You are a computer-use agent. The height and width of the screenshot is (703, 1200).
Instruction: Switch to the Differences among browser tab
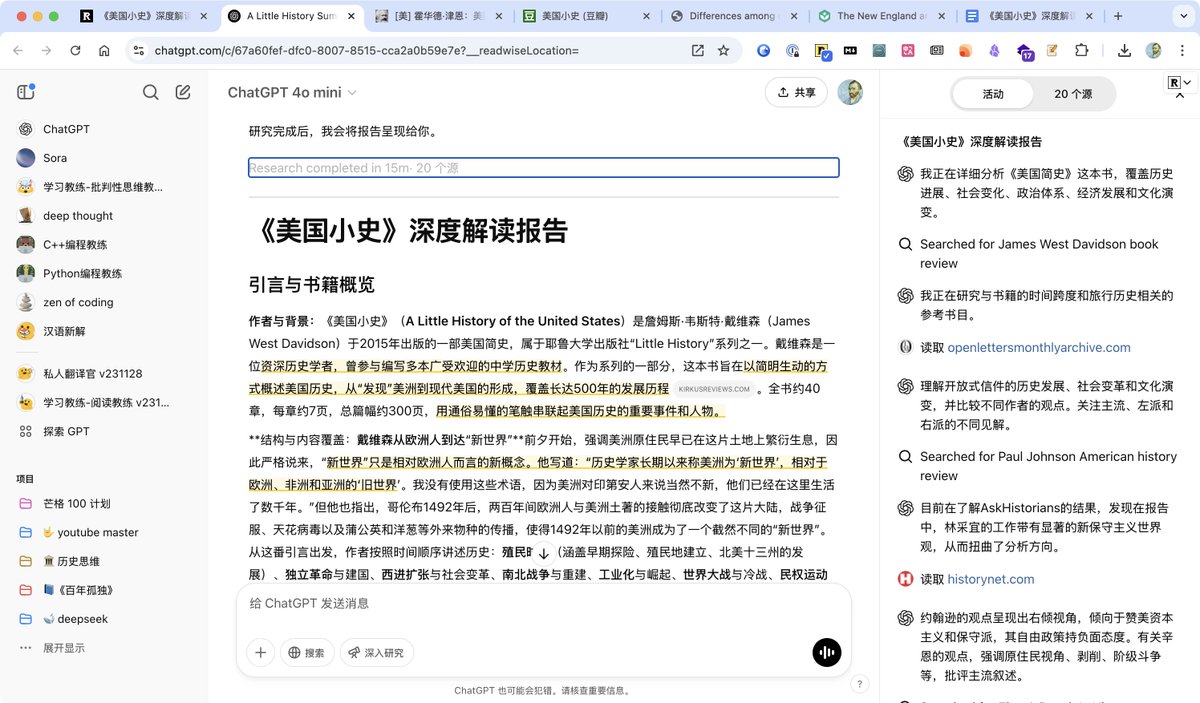tap(734, 16)
